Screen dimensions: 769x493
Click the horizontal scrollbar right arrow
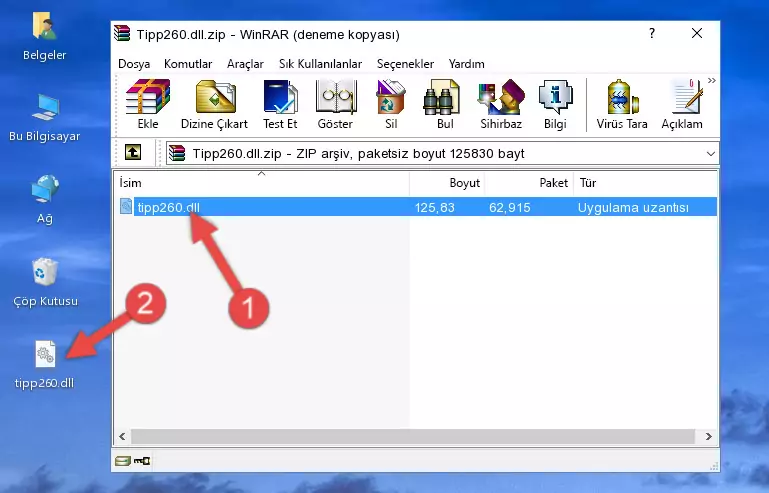708,436
